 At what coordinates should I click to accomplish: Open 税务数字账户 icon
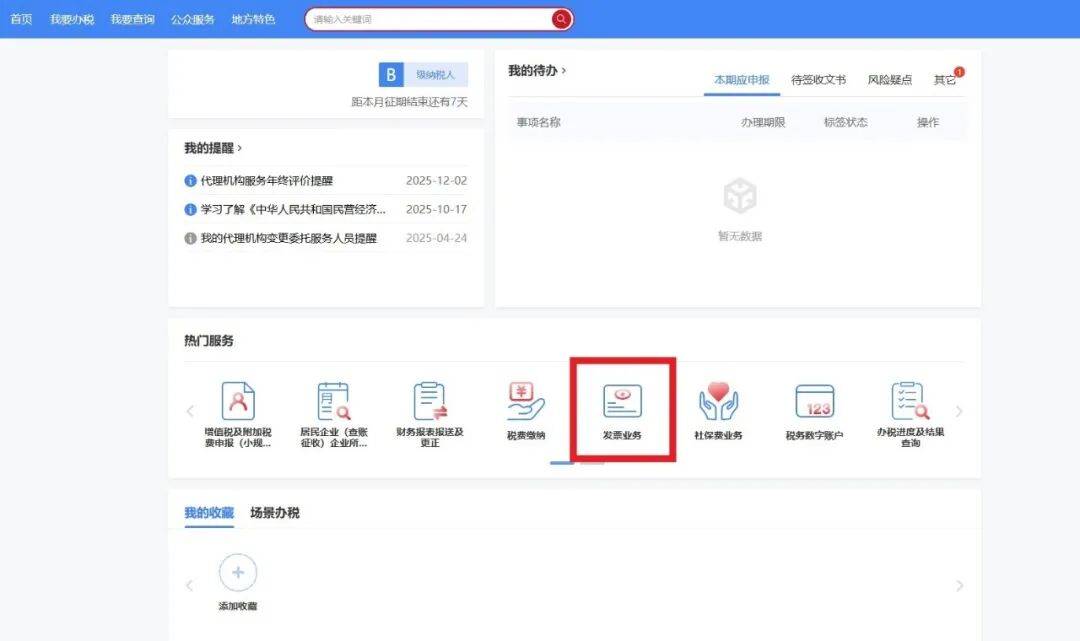(x=814, y=401)
